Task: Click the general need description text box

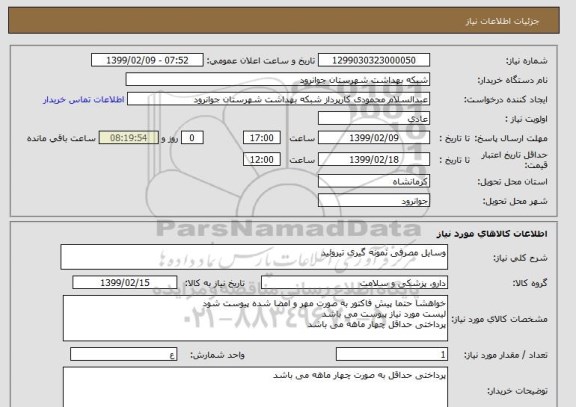Action: coord(254,257)
